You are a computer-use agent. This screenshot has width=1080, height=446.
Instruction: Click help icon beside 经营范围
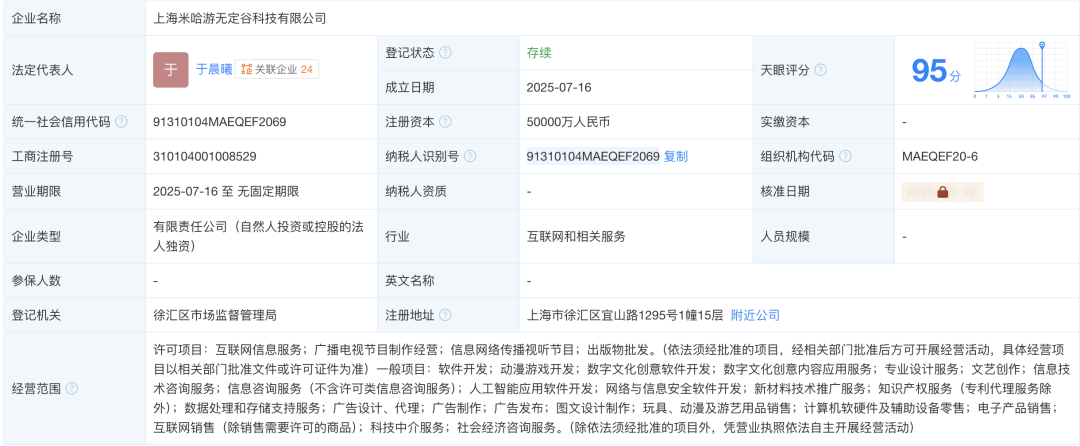coord(72,388)
